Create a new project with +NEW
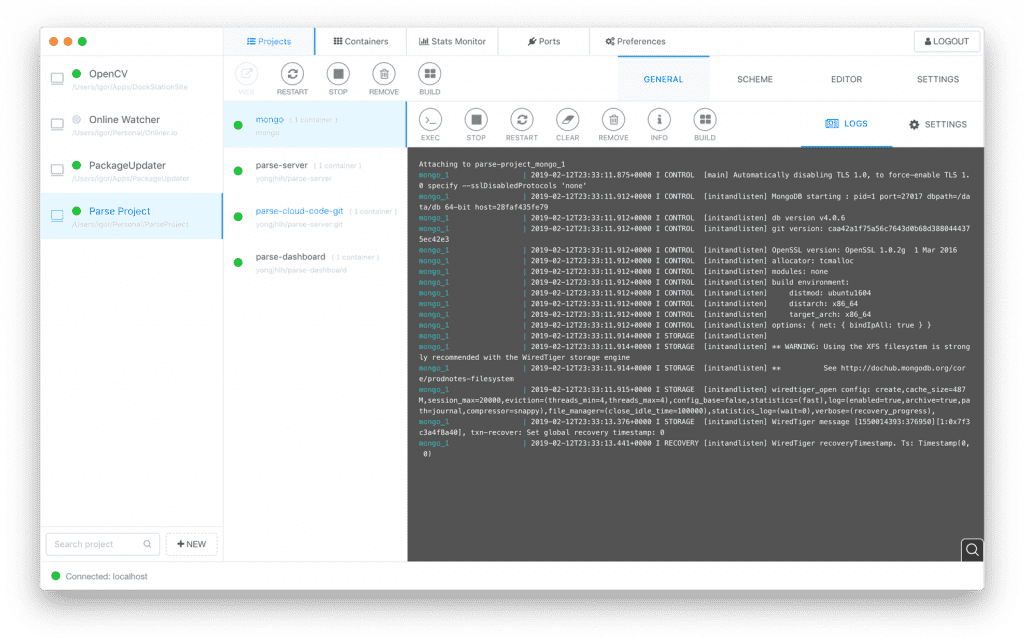 coord(191,543)
